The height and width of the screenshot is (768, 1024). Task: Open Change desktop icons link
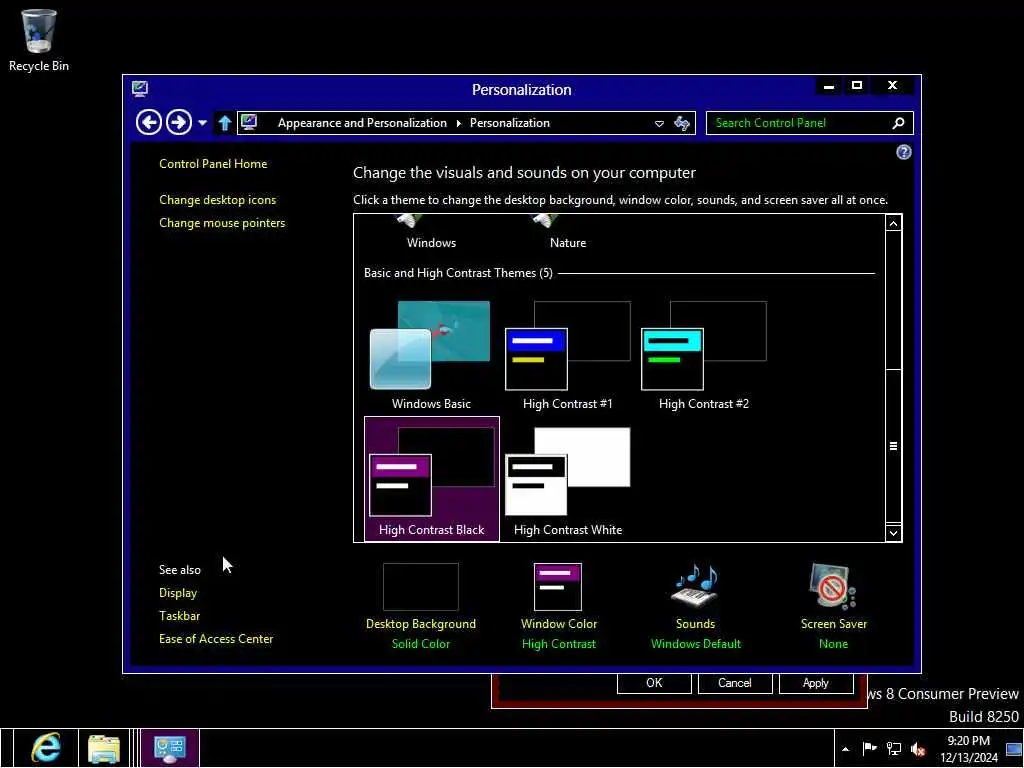[x=217, y=200]
